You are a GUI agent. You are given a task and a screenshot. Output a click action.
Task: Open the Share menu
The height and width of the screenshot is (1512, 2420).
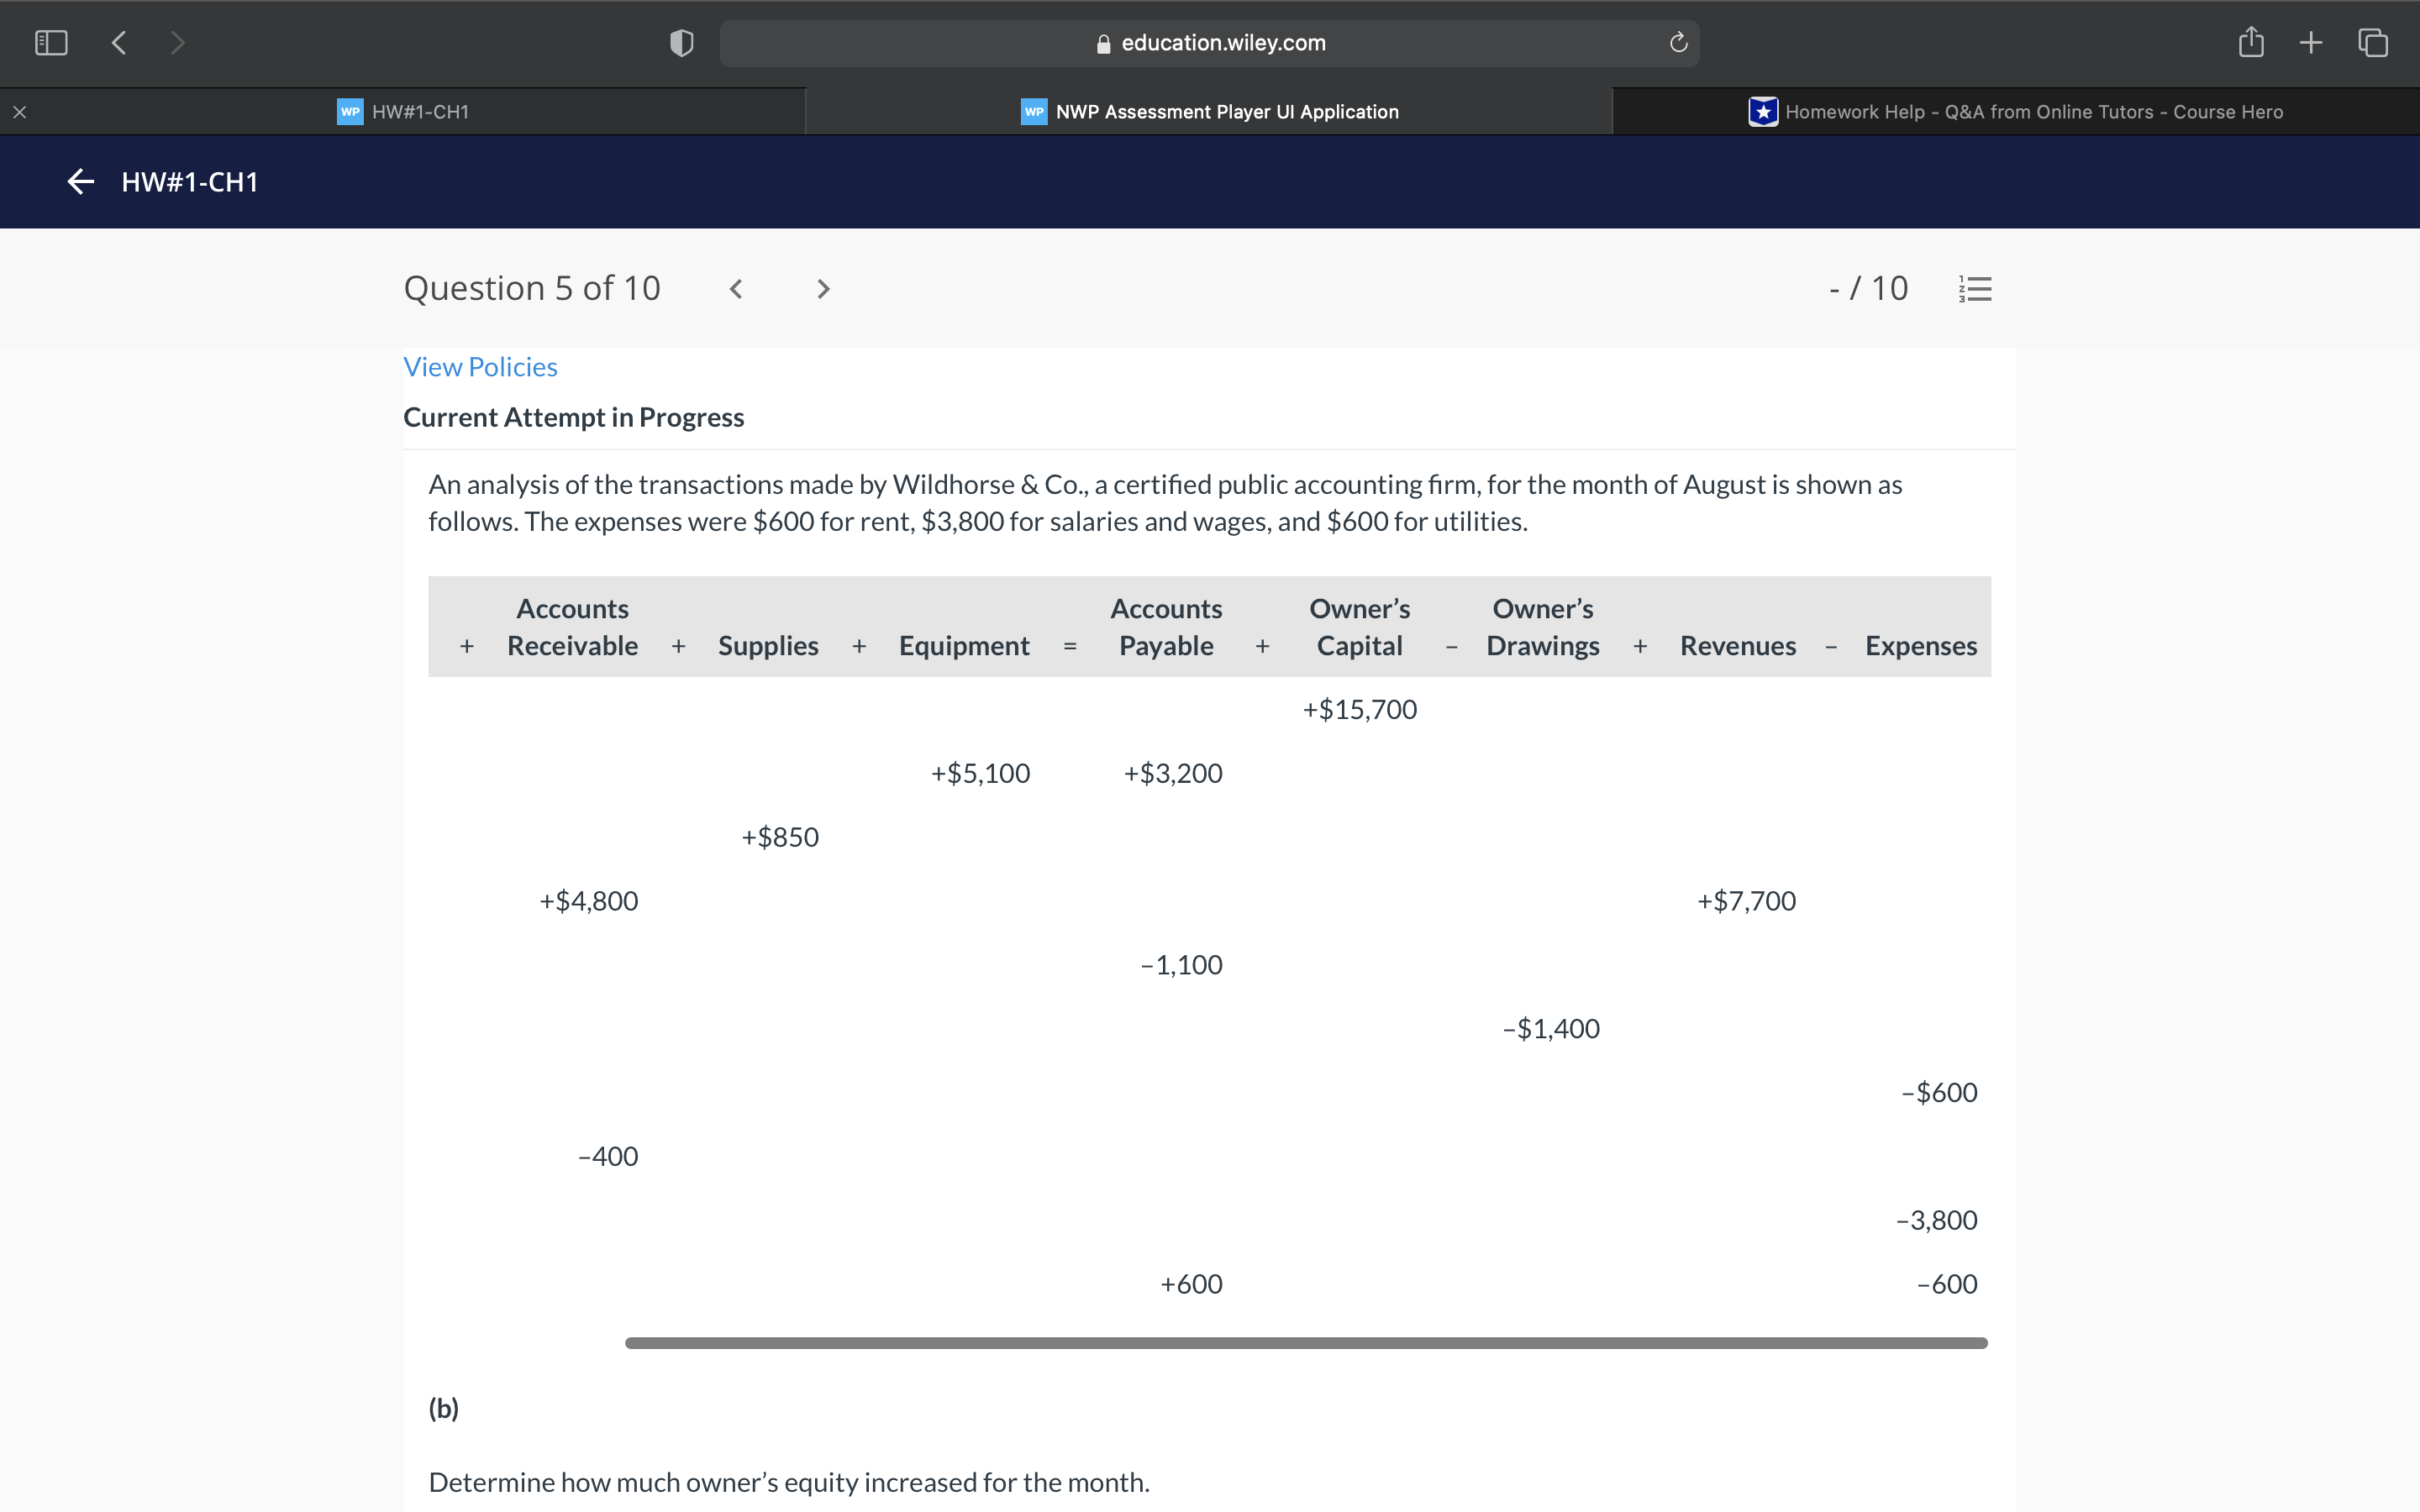[2251, 42]
